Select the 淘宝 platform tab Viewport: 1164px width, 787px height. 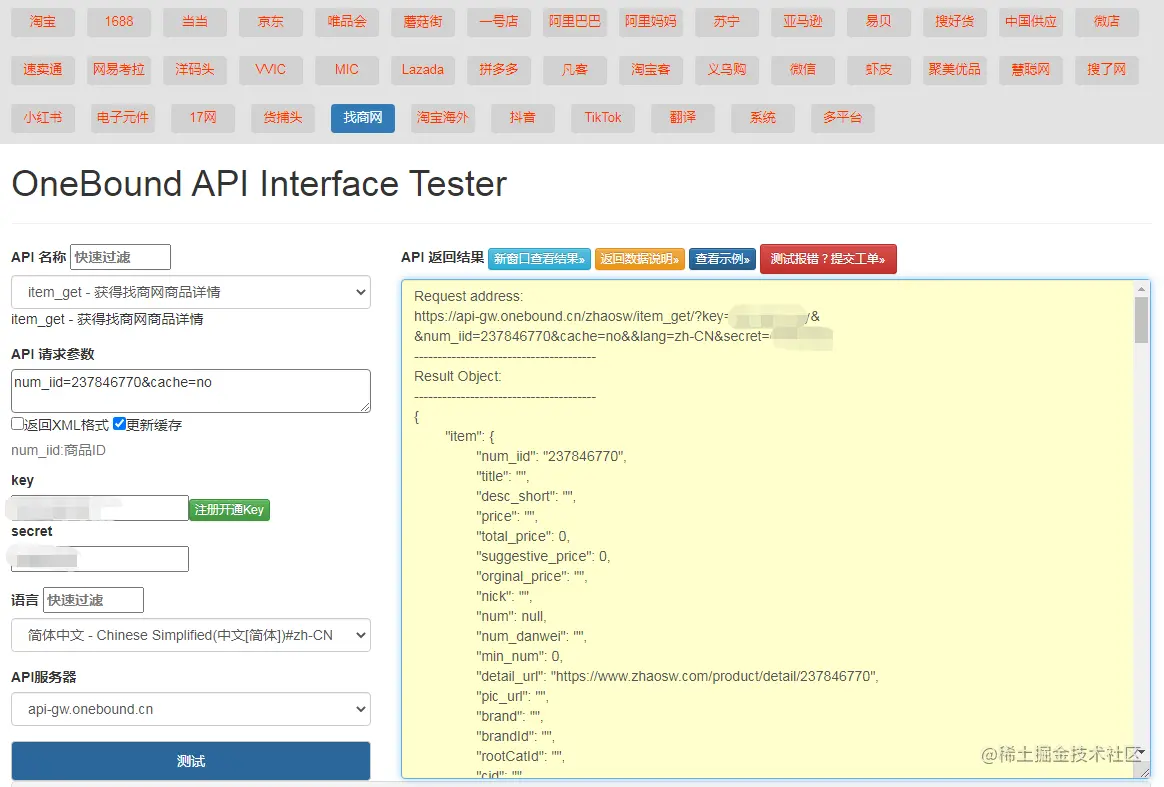click(x=43, y=22)
